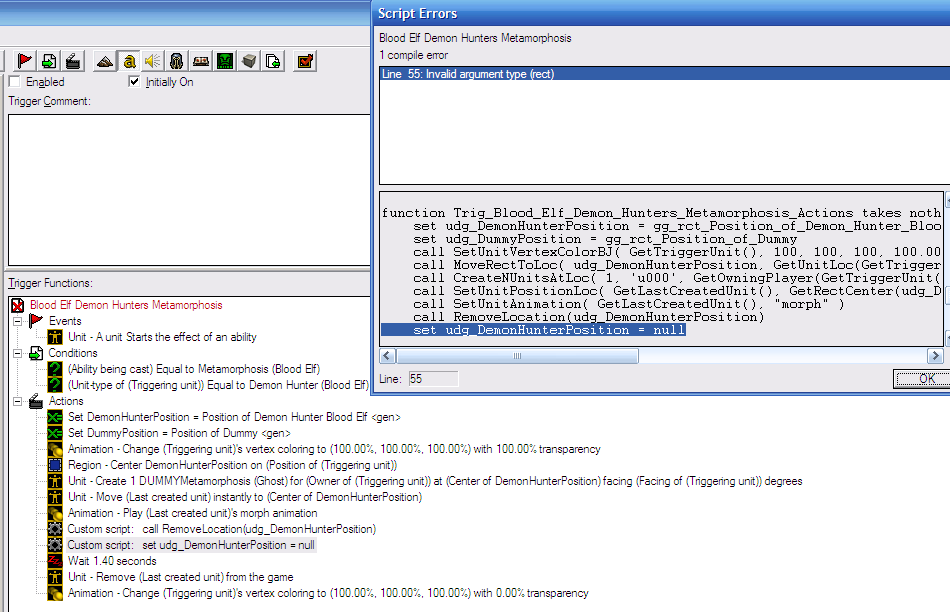Collapse the Events tree node

[18, 321]
